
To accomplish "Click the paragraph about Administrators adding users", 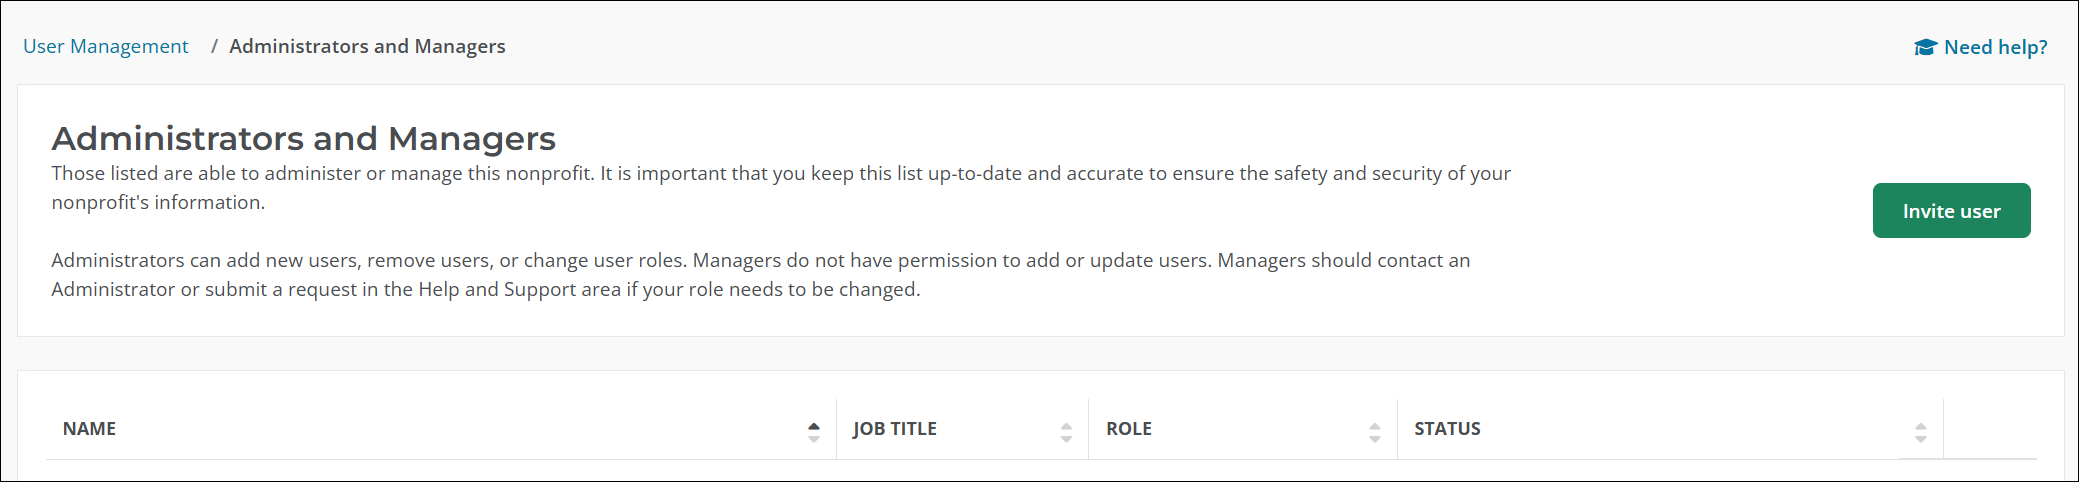I will click(x=760, y=260).
